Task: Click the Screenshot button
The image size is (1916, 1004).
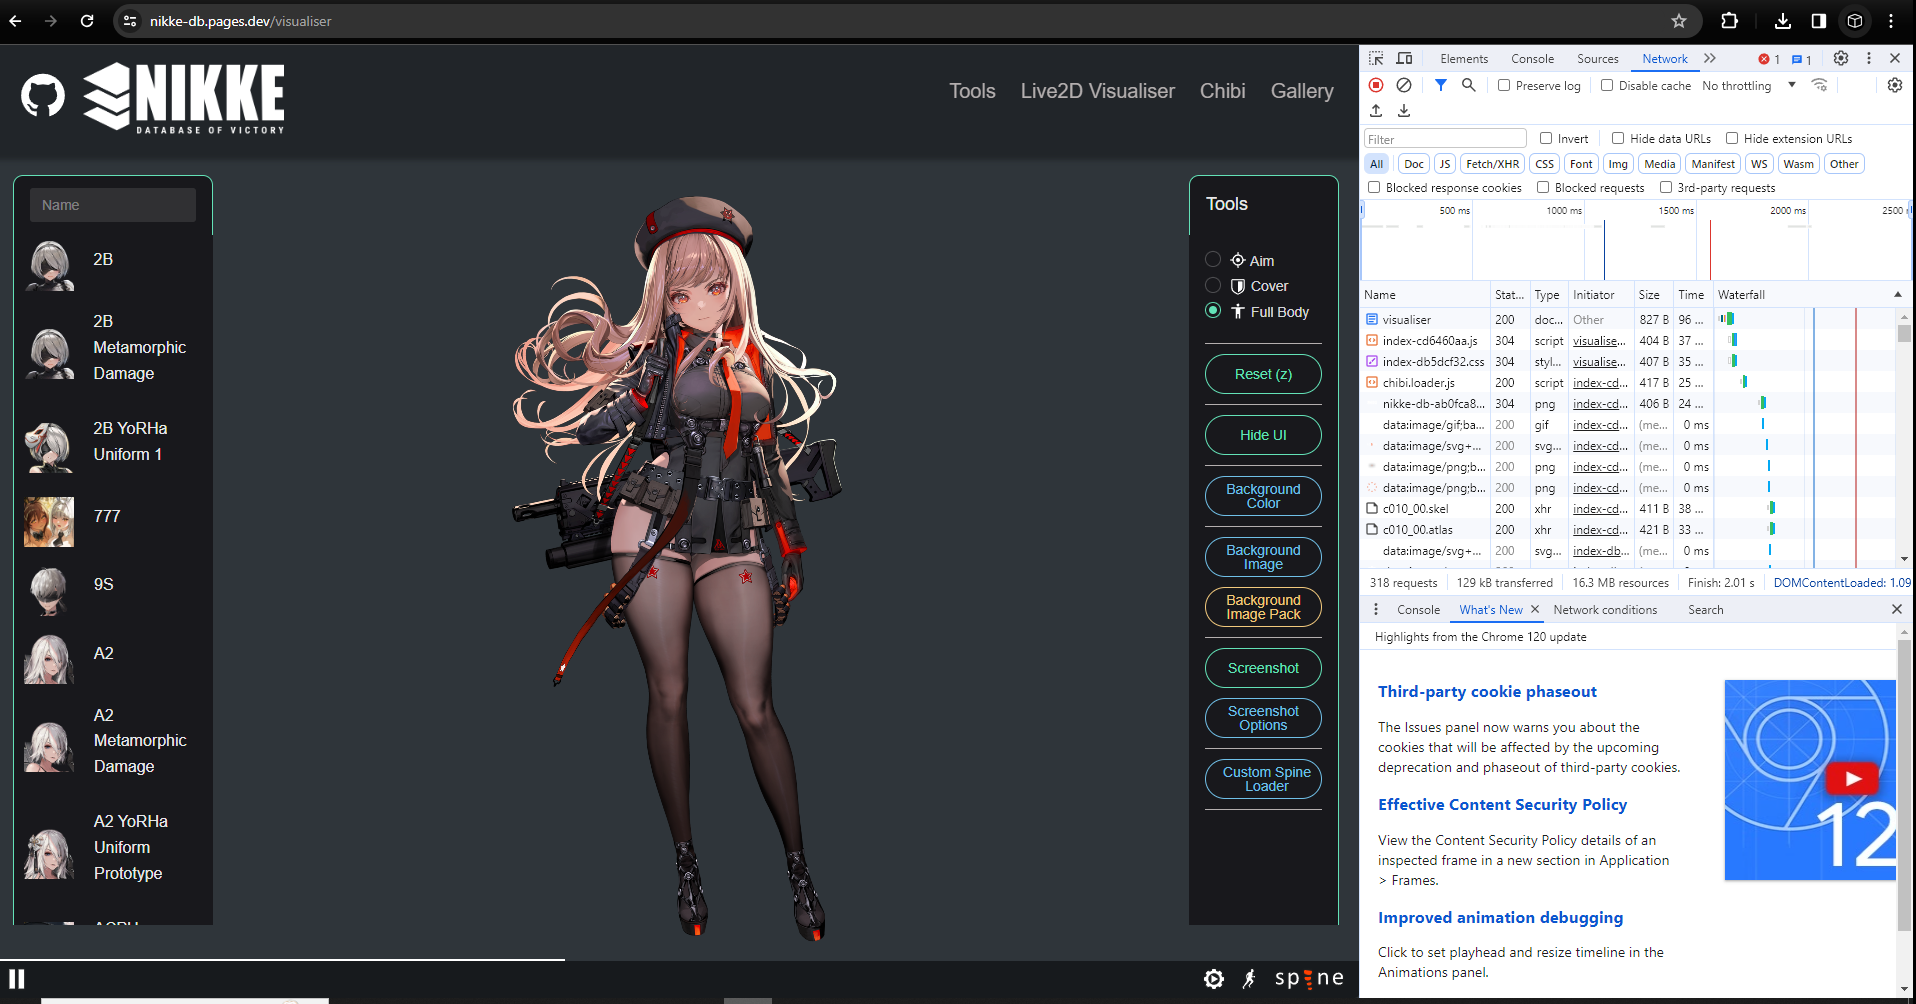Action: click(x=1263, y=668)
